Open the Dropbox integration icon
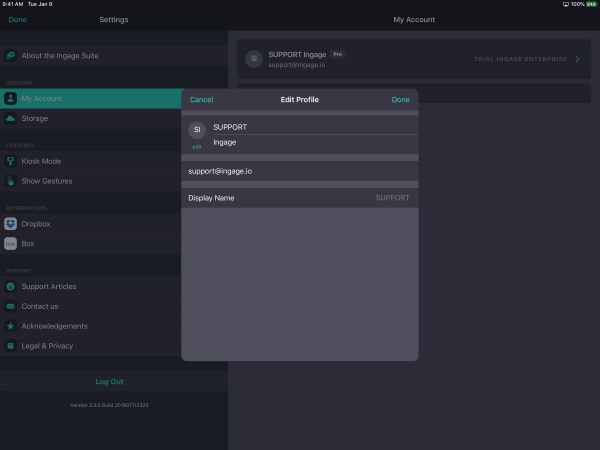 (10, 224)
